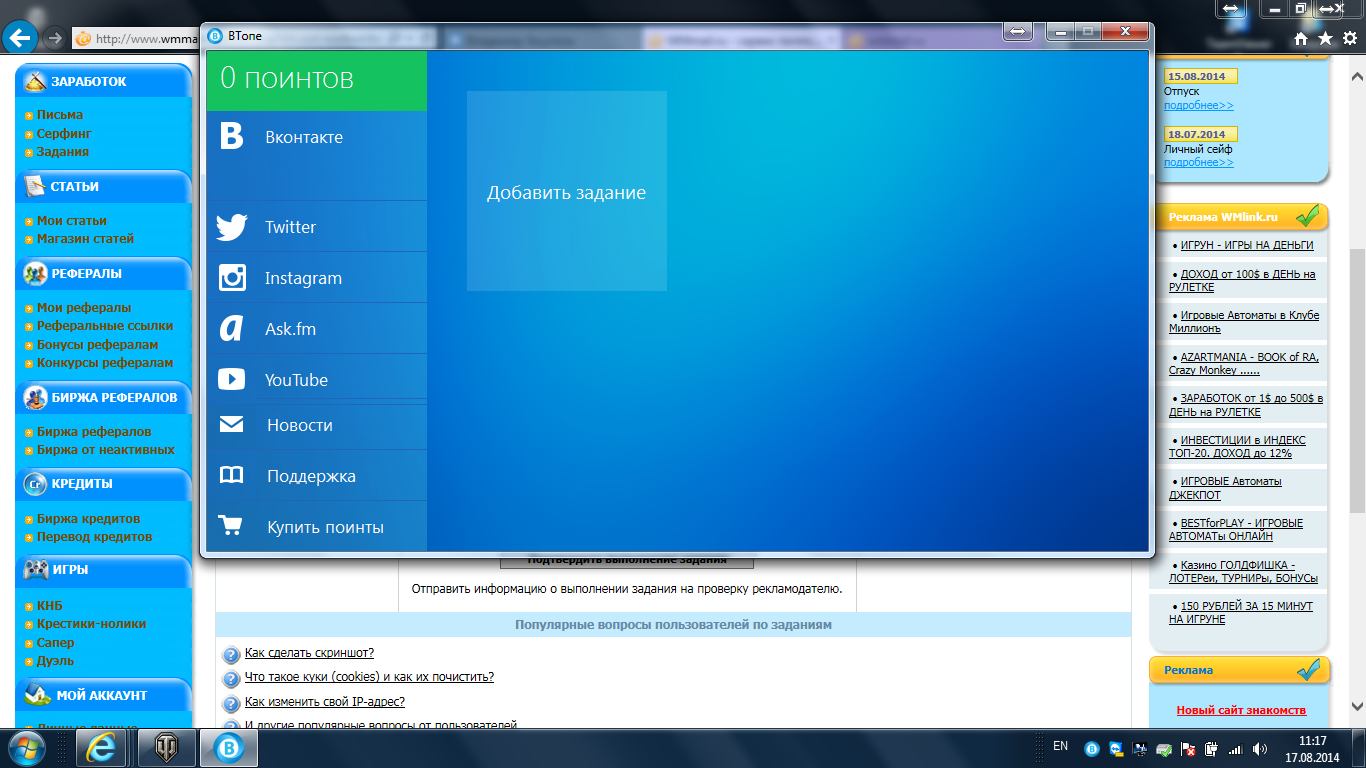The width and height of the screenshot is (1366, 768).
Task: Open the Биржа рефералов link
Action: 94,432
